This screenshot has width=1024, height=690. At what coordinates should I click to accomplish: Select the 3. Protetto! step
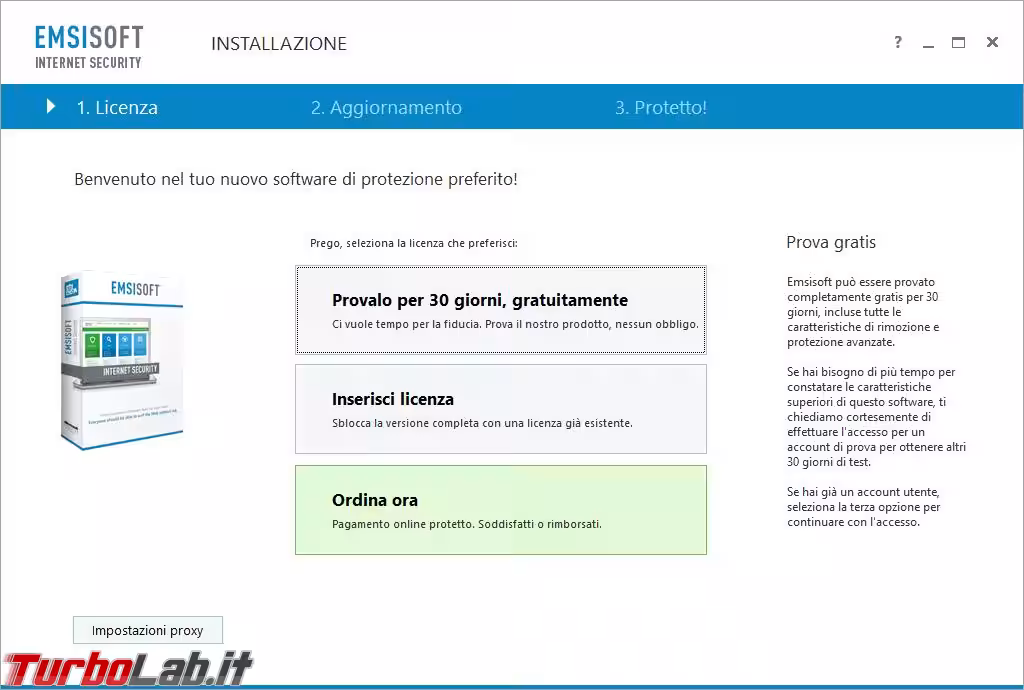point(661,107)
